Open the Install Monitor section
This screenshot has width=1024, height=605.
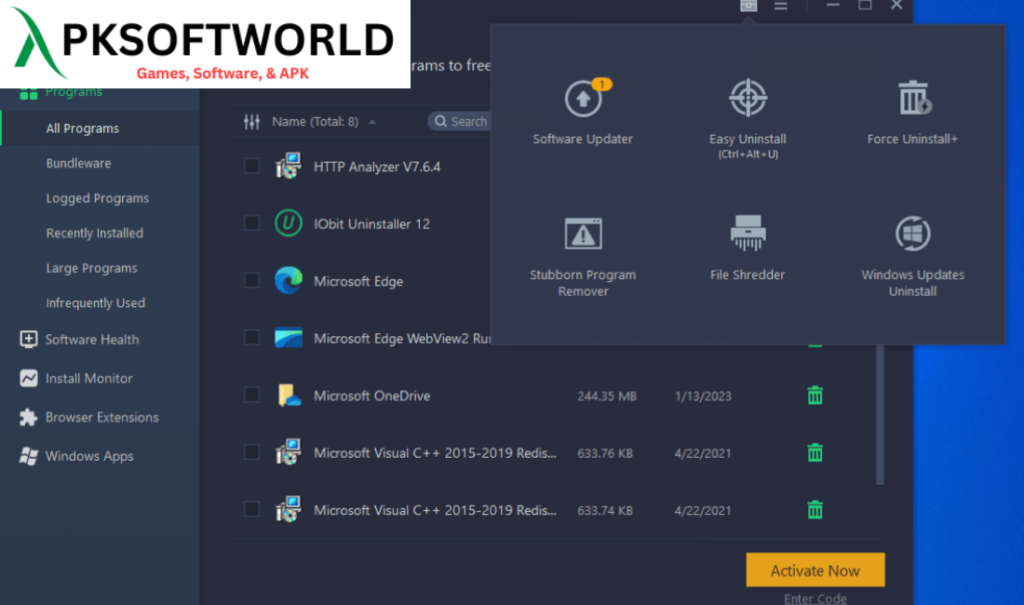[89, 378]
